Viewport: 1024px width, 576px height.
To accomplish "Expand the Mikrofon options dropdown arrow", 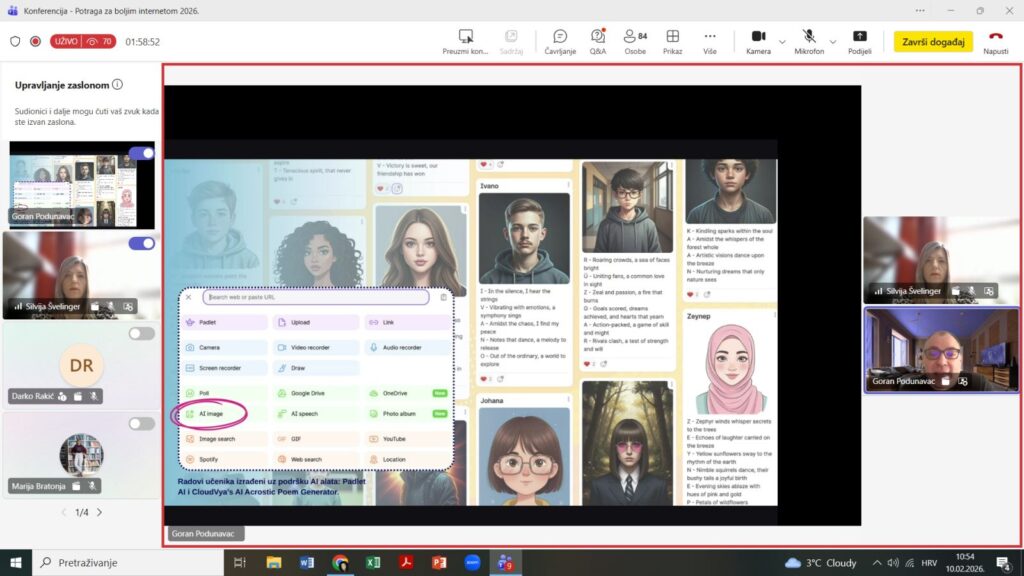I will pos(832,41).
